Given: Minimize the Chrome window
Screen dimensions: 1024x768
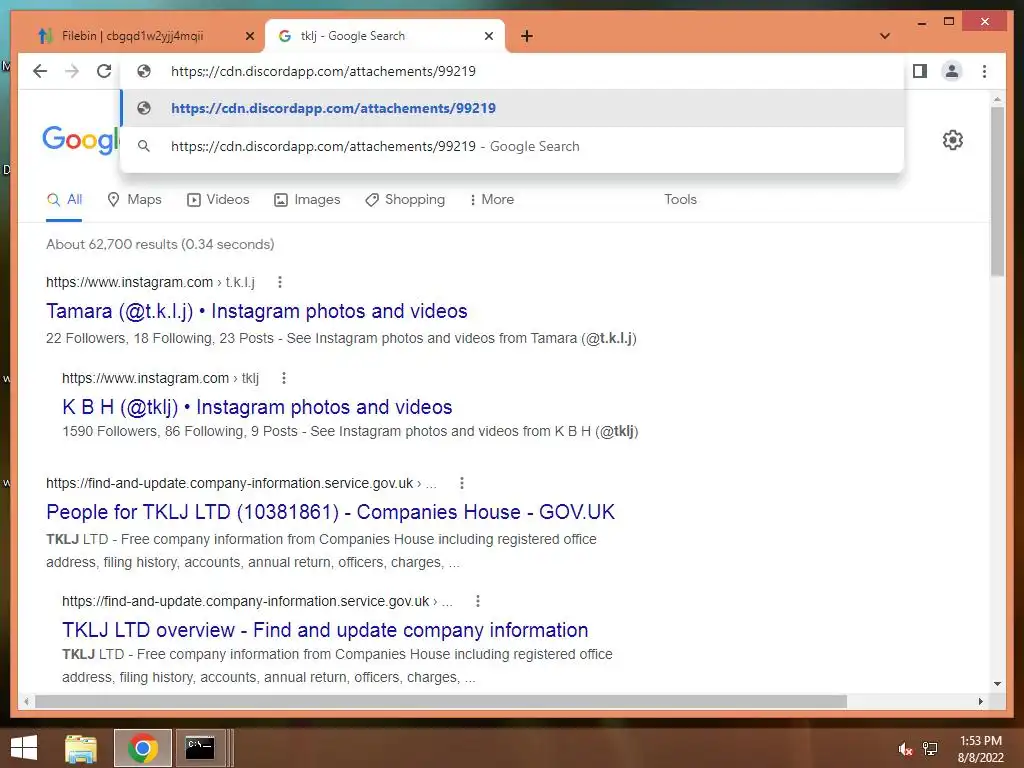Looking at the screenshot, I should pyautogui.click(x=921, y=22).
